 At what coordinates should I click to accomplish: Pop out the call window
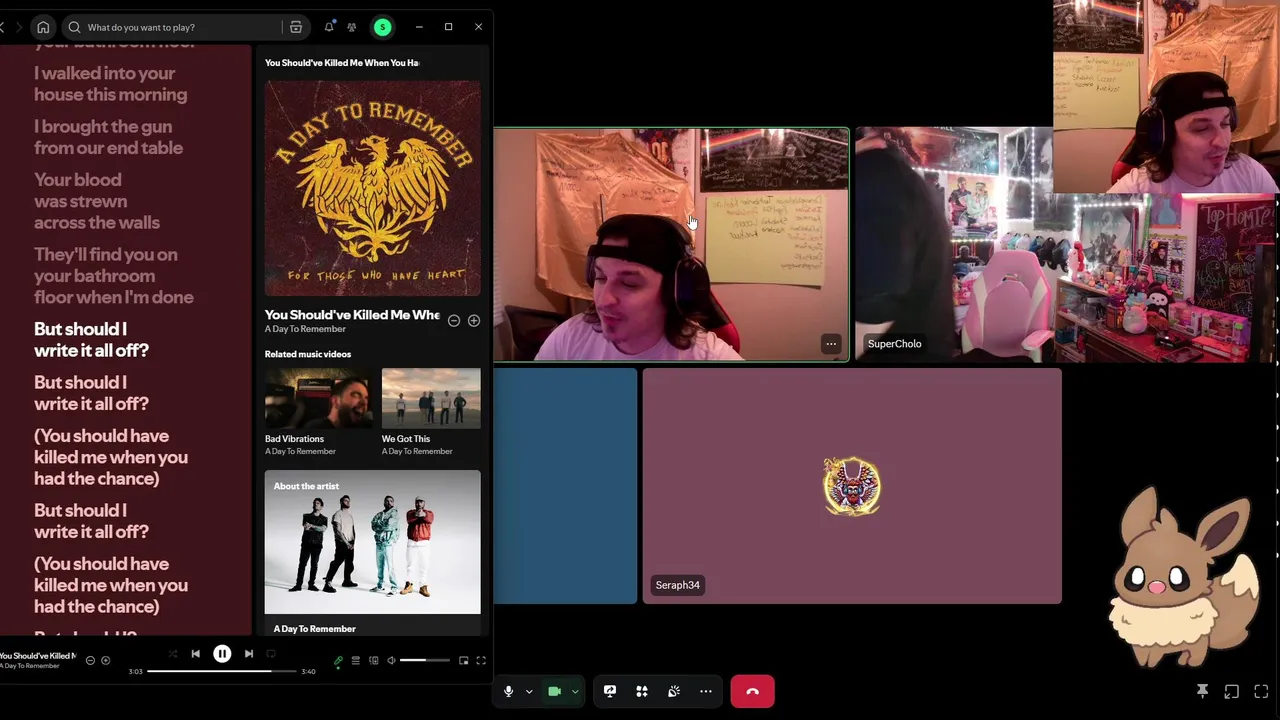click(1232, 691)
